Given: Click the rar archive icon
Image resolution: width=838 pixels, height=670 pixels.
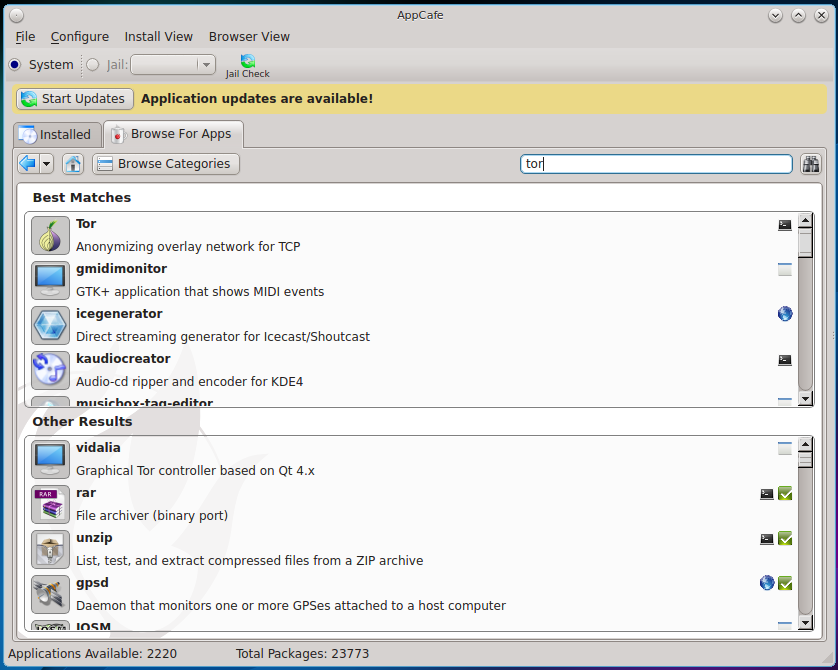Looking at the screenshot, I should 50,504.
